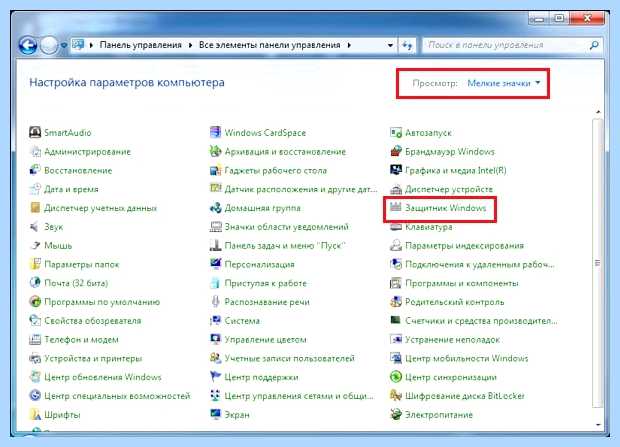Screen dimensions: 620x447
Task: Open Учетные записи пользователей link
Action: click(x=289, y=358)
